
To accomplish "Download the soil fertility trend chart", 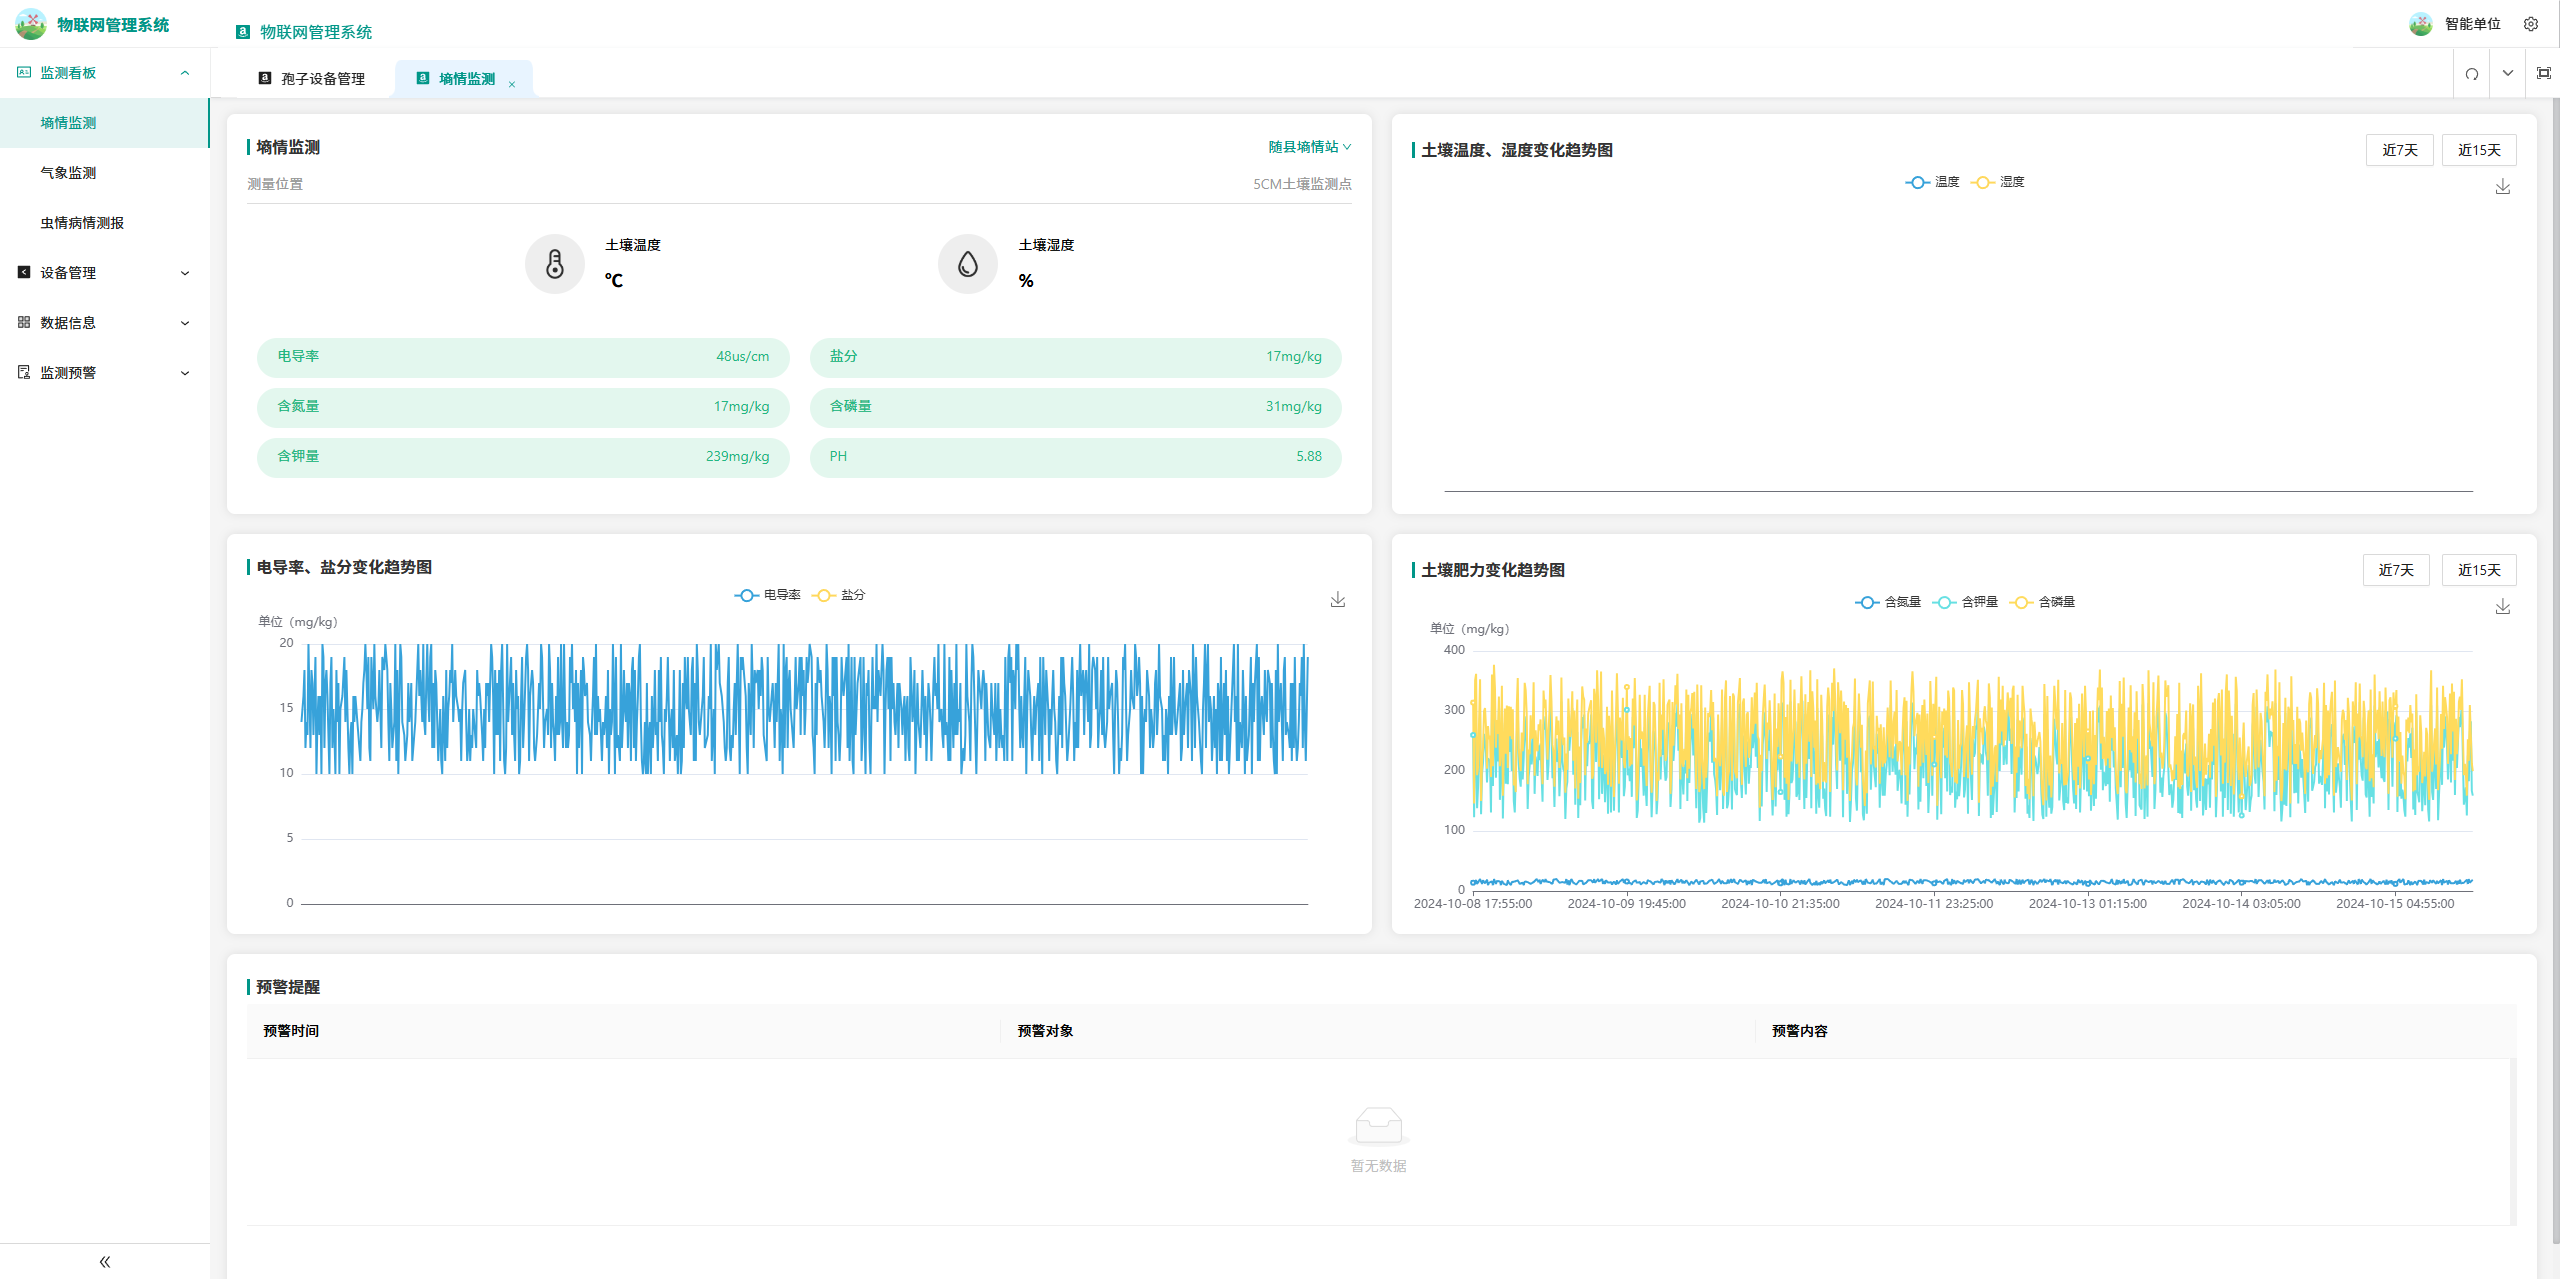I will (x=2502, y=607).
